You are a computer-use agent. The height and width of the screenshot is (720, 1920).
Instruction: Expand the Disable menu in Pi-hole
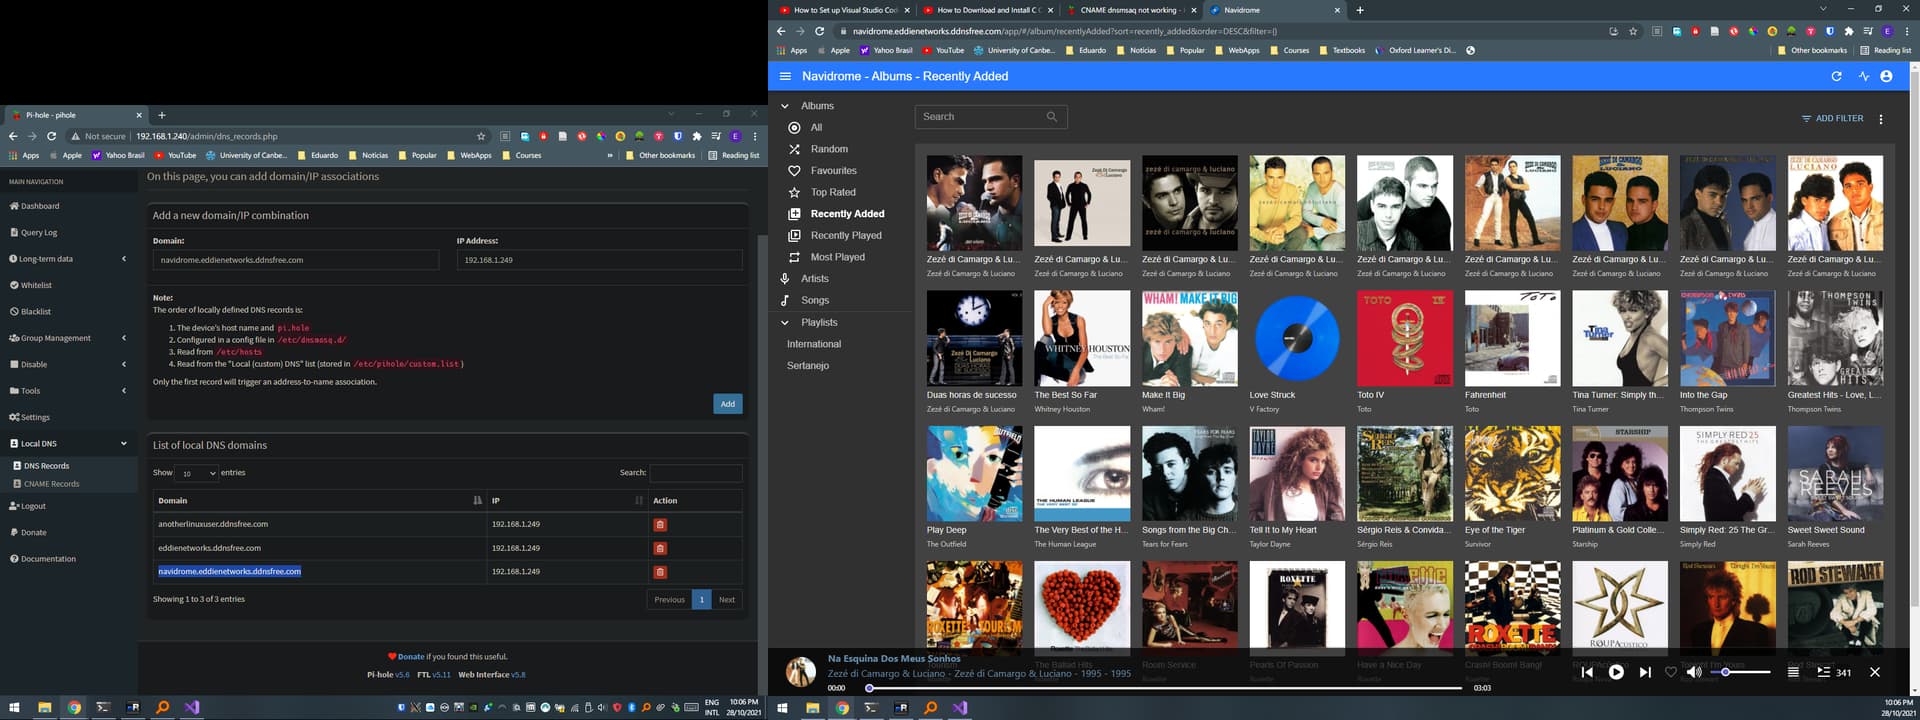(x=68, y=364)
